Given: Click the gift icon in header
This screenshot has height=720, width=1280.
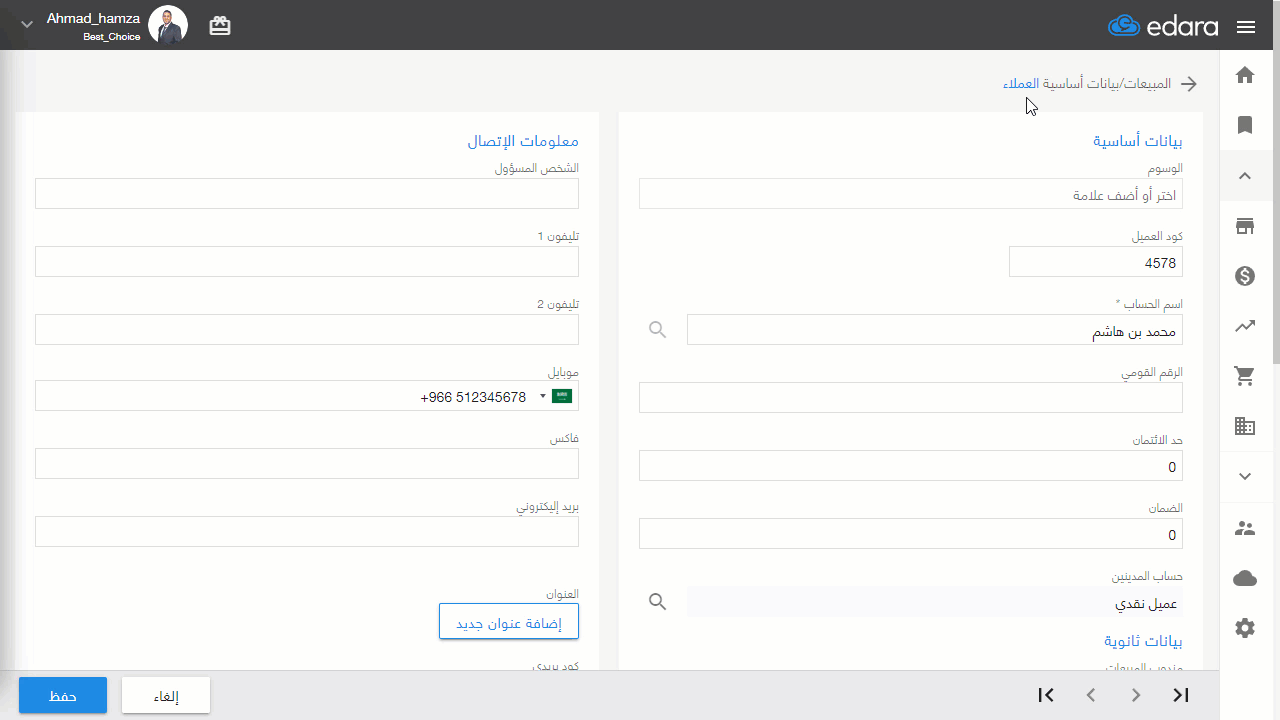Looking at the screenshot, I should (x=220, y=26).
